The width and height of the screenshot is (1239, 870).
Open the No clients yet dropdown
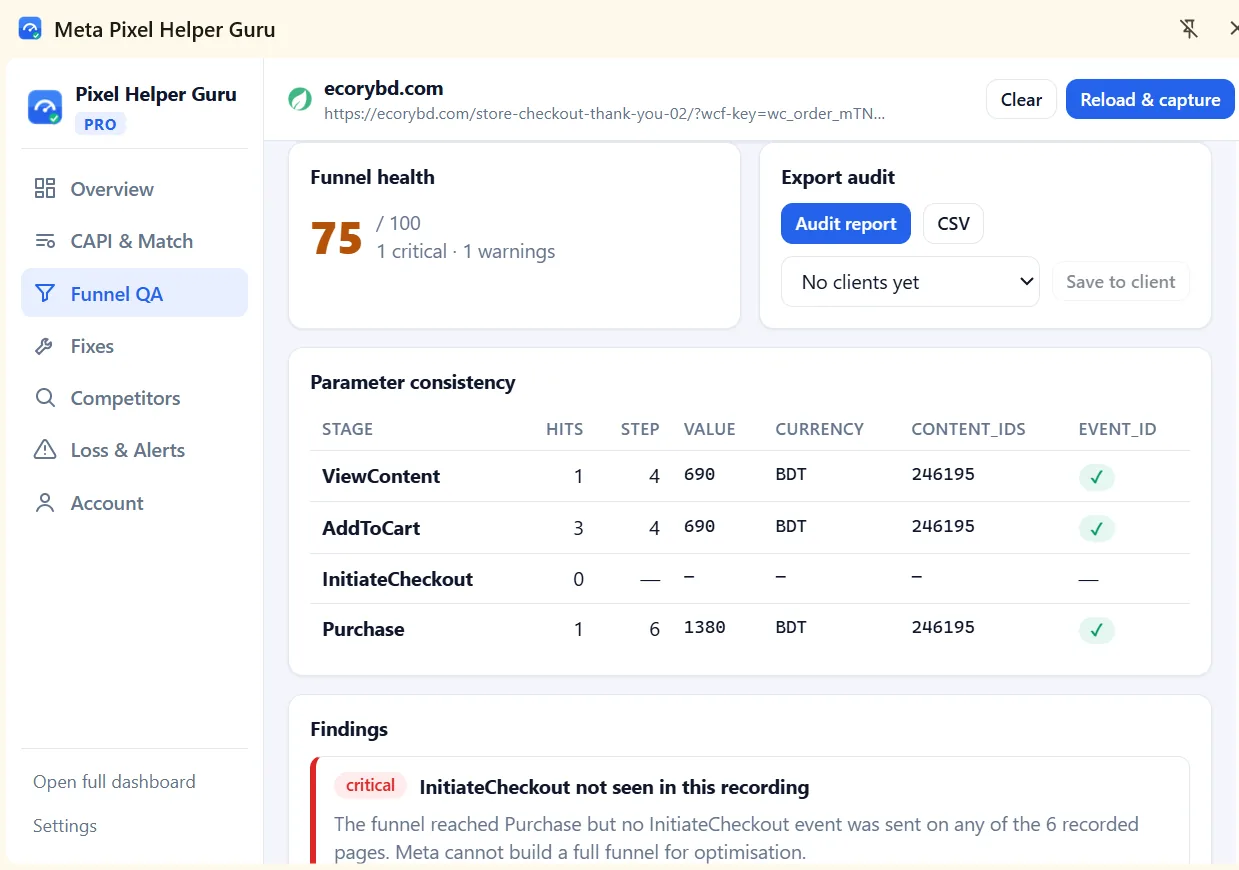911,282
